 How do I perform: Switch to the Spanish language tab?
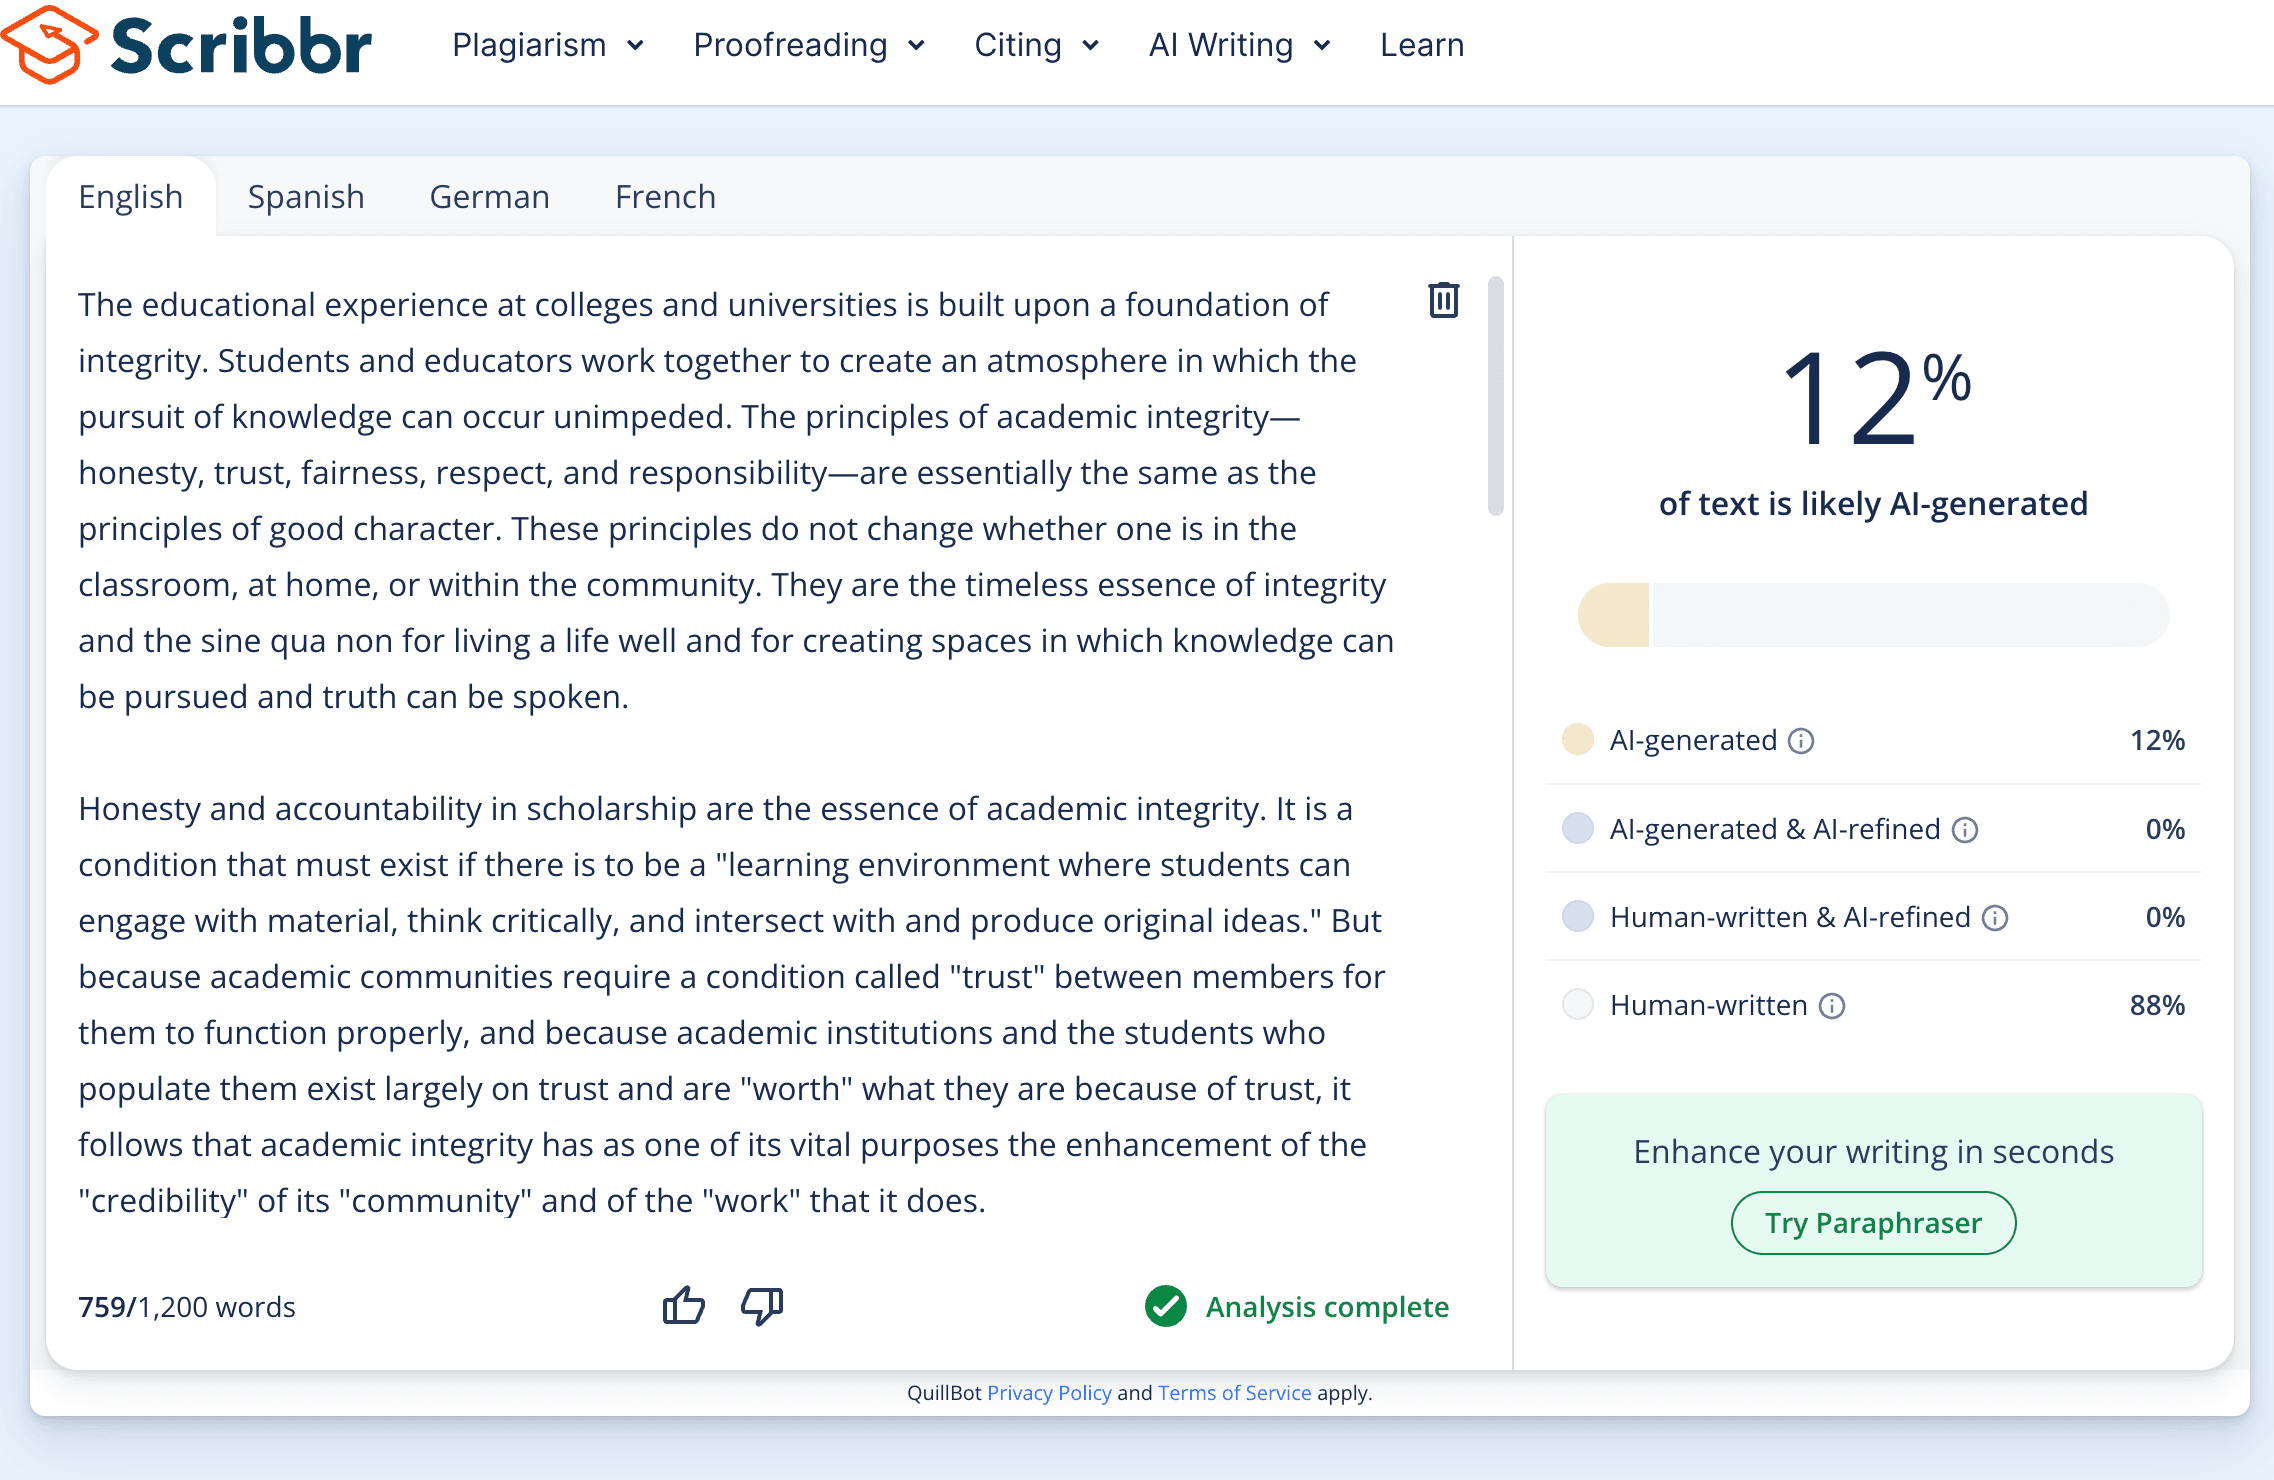tap(306, 197)
